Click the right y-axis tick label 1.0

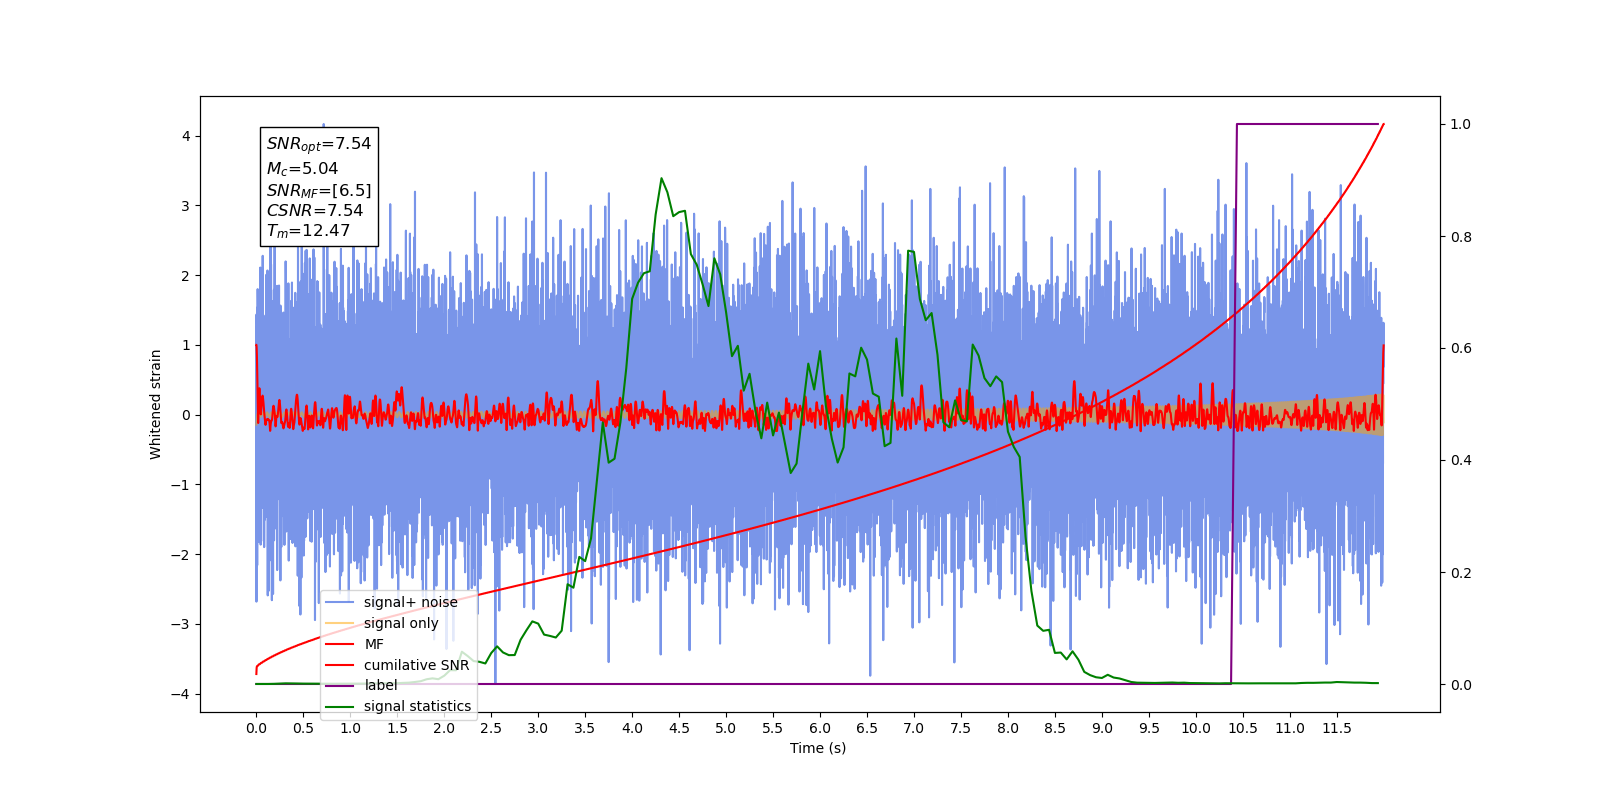[x=1461, y=124]
